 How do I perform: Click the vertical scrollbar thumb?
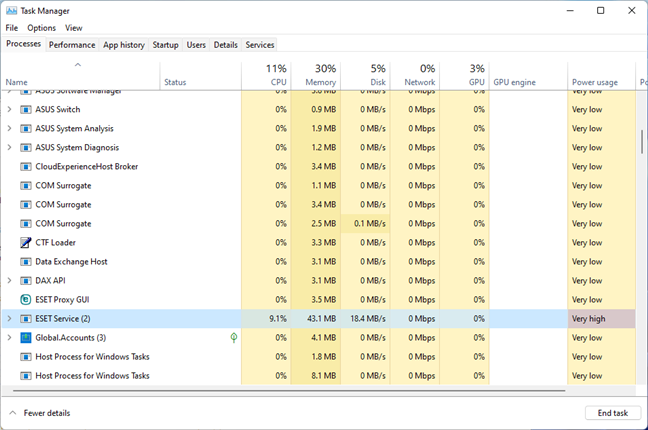641,142
